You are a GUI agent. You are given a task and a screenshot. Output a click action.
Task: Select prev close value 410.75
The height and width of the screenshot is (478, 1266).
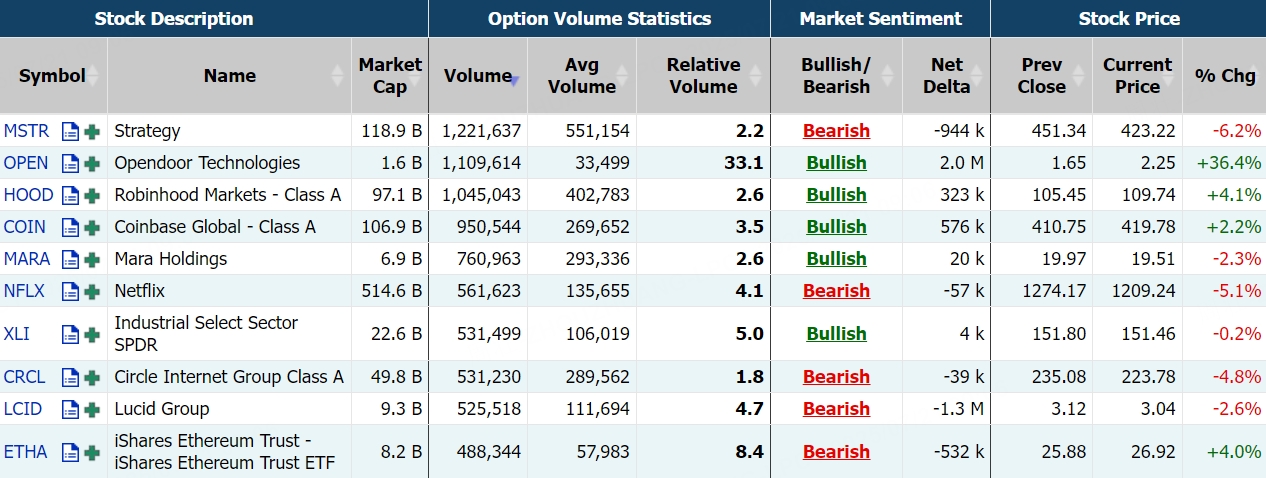(x=1056, y=227)
